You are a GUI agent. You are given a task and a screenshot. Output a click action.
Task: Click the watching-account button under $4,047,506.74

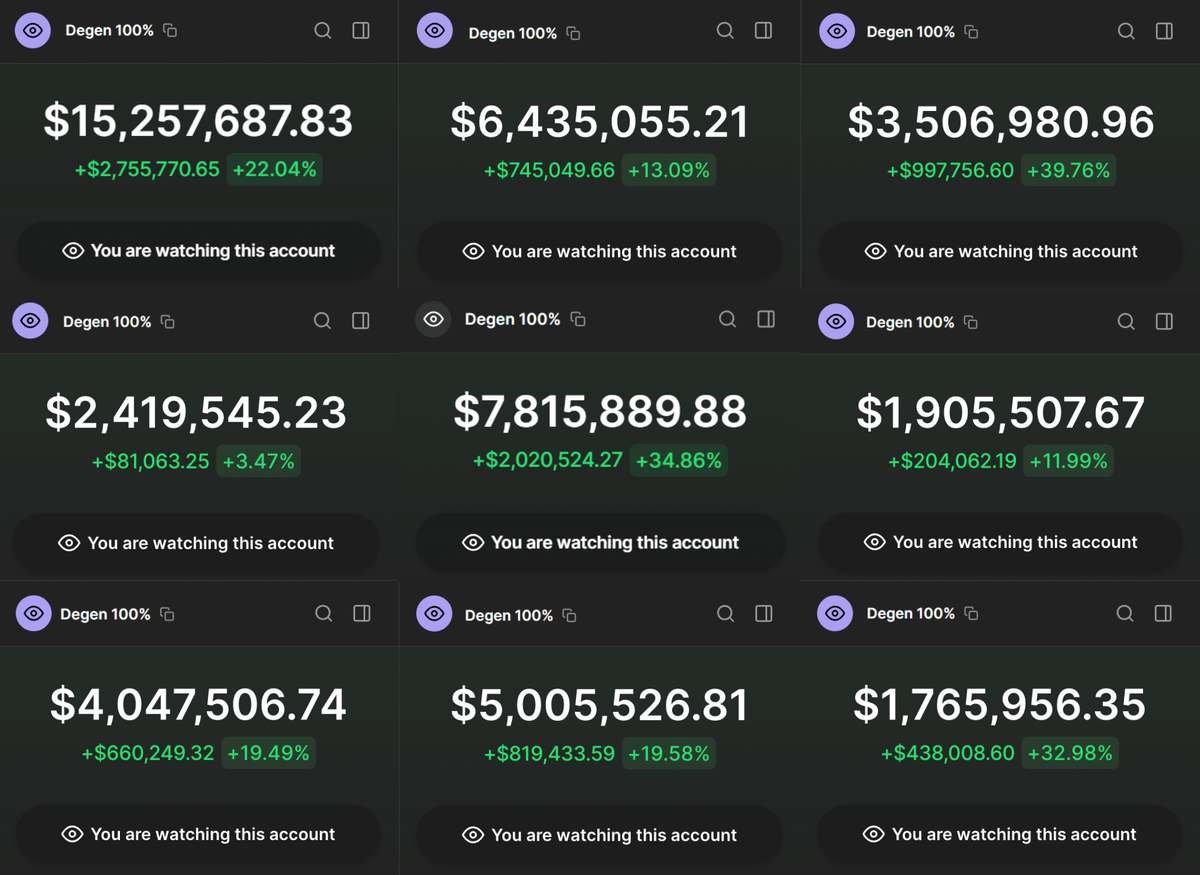pyautogui.click(x=198, y=834)
